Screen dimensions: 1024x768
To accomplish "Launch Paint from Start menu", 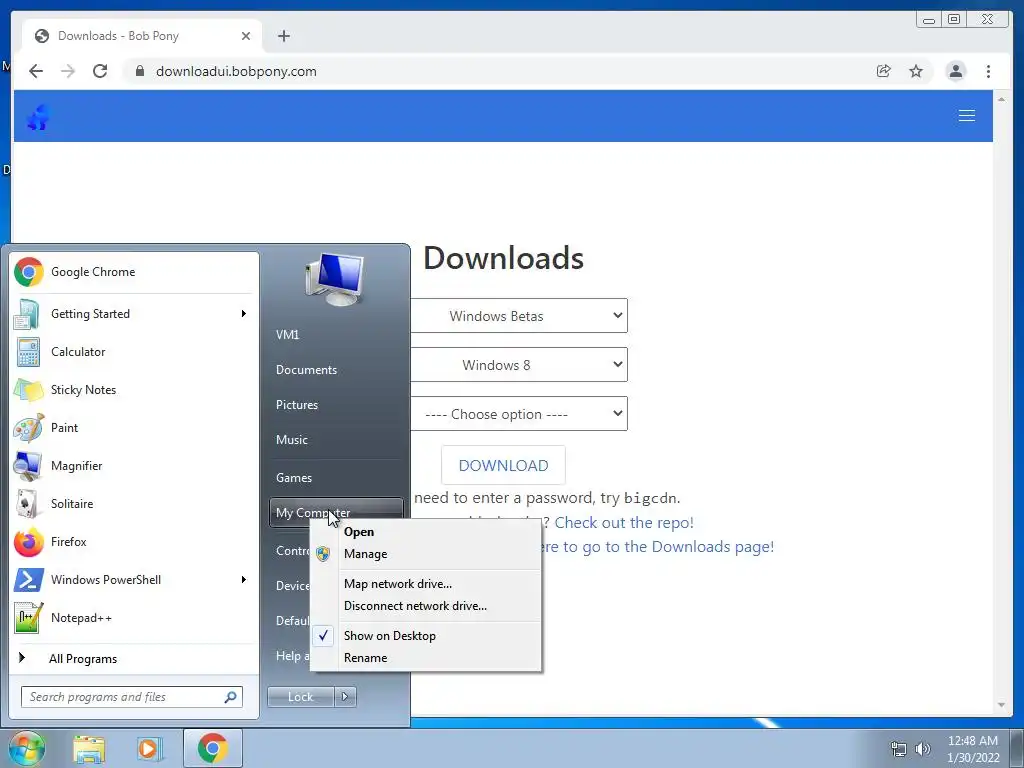I will (134, 428).
